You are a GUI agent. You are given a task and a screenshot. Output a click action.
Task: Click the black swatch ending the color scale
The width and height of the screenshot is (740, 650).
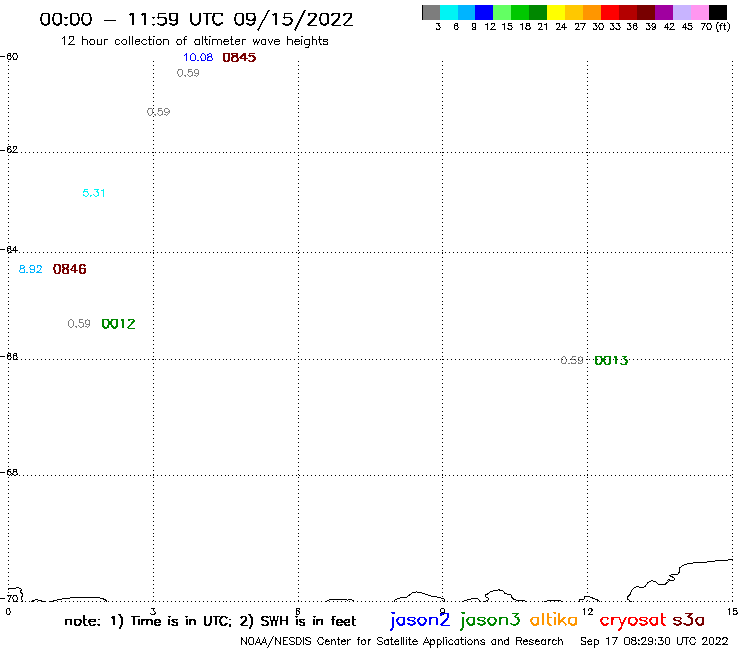[x=718, y=13]
